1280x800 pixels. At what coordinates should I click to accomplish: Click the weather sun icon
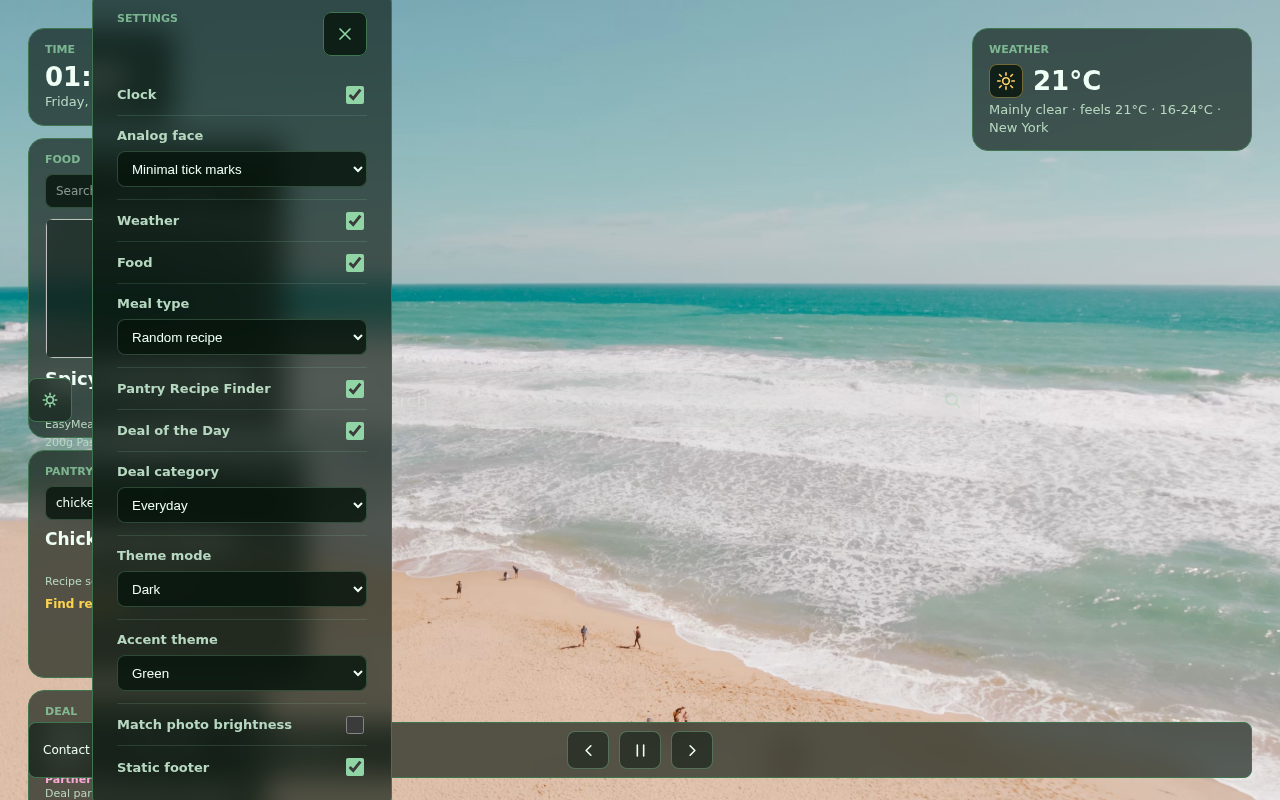[1006, 81]
